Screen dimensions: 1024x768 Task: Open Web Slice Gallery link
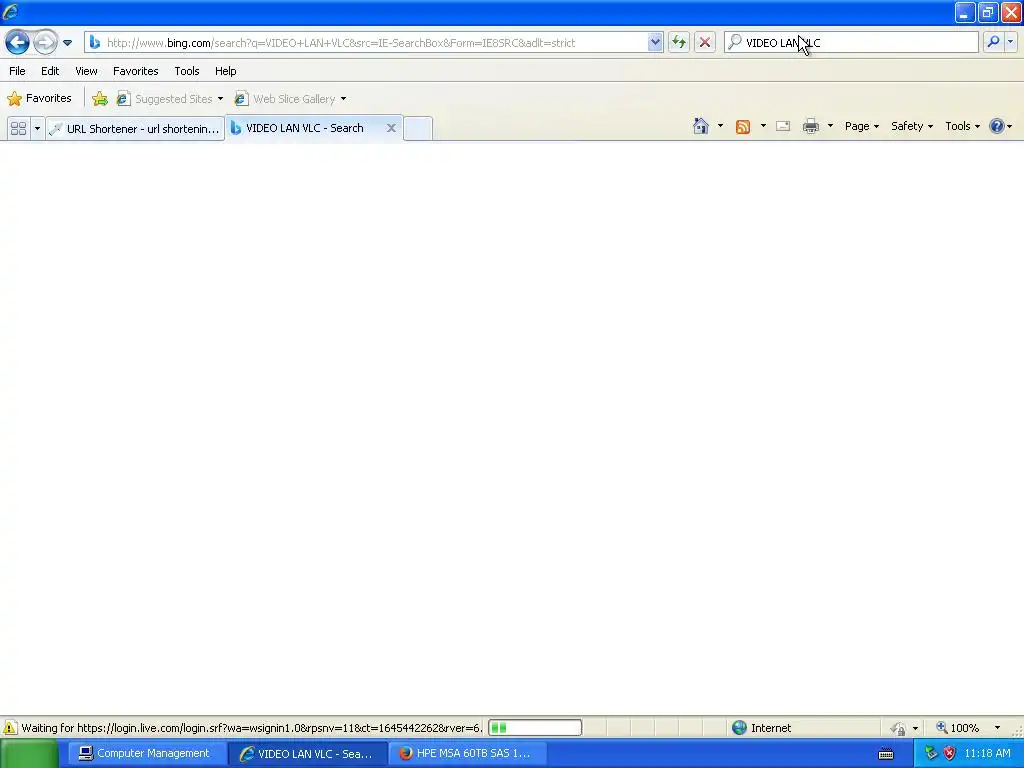tap(285, 99)
